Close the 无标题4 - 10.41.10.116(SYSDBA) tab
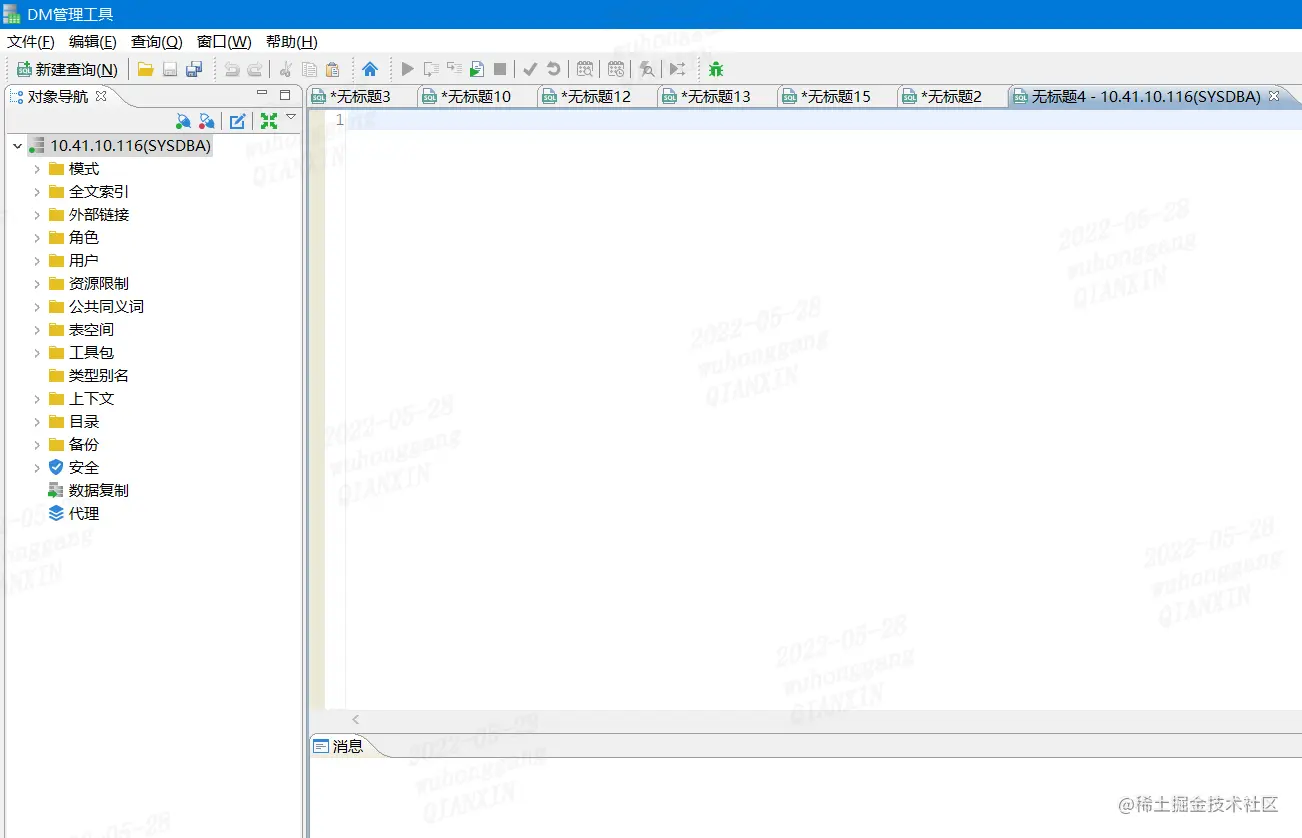This screenshot has width=1302, height=838. tap(1274, 96)
